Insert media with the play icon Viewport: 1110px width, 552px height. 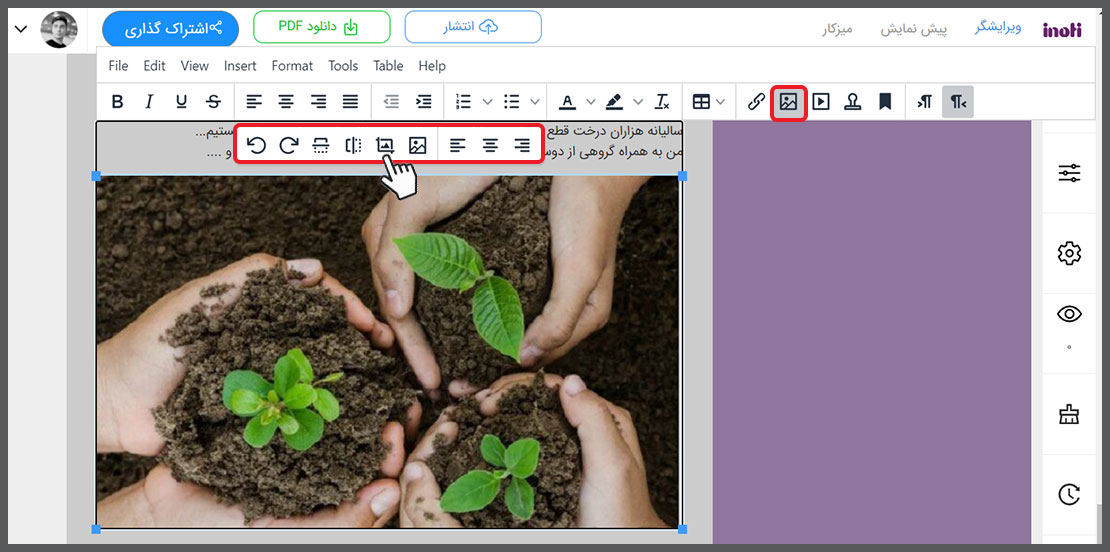[821, 101]
